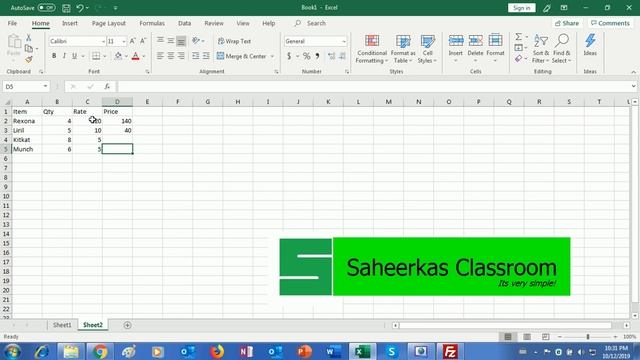
Task: Click the Undo arrow icon
Action: click(80, 8)
